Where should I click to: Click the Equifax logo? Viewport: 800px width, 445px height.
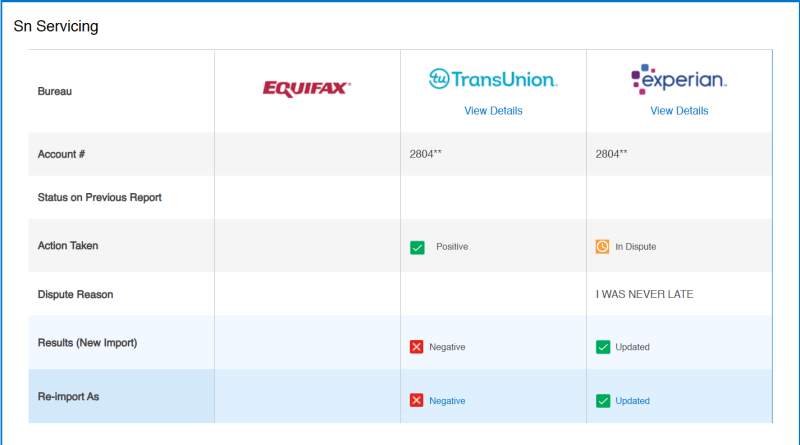pyautogui.click(x=307, y=89)
